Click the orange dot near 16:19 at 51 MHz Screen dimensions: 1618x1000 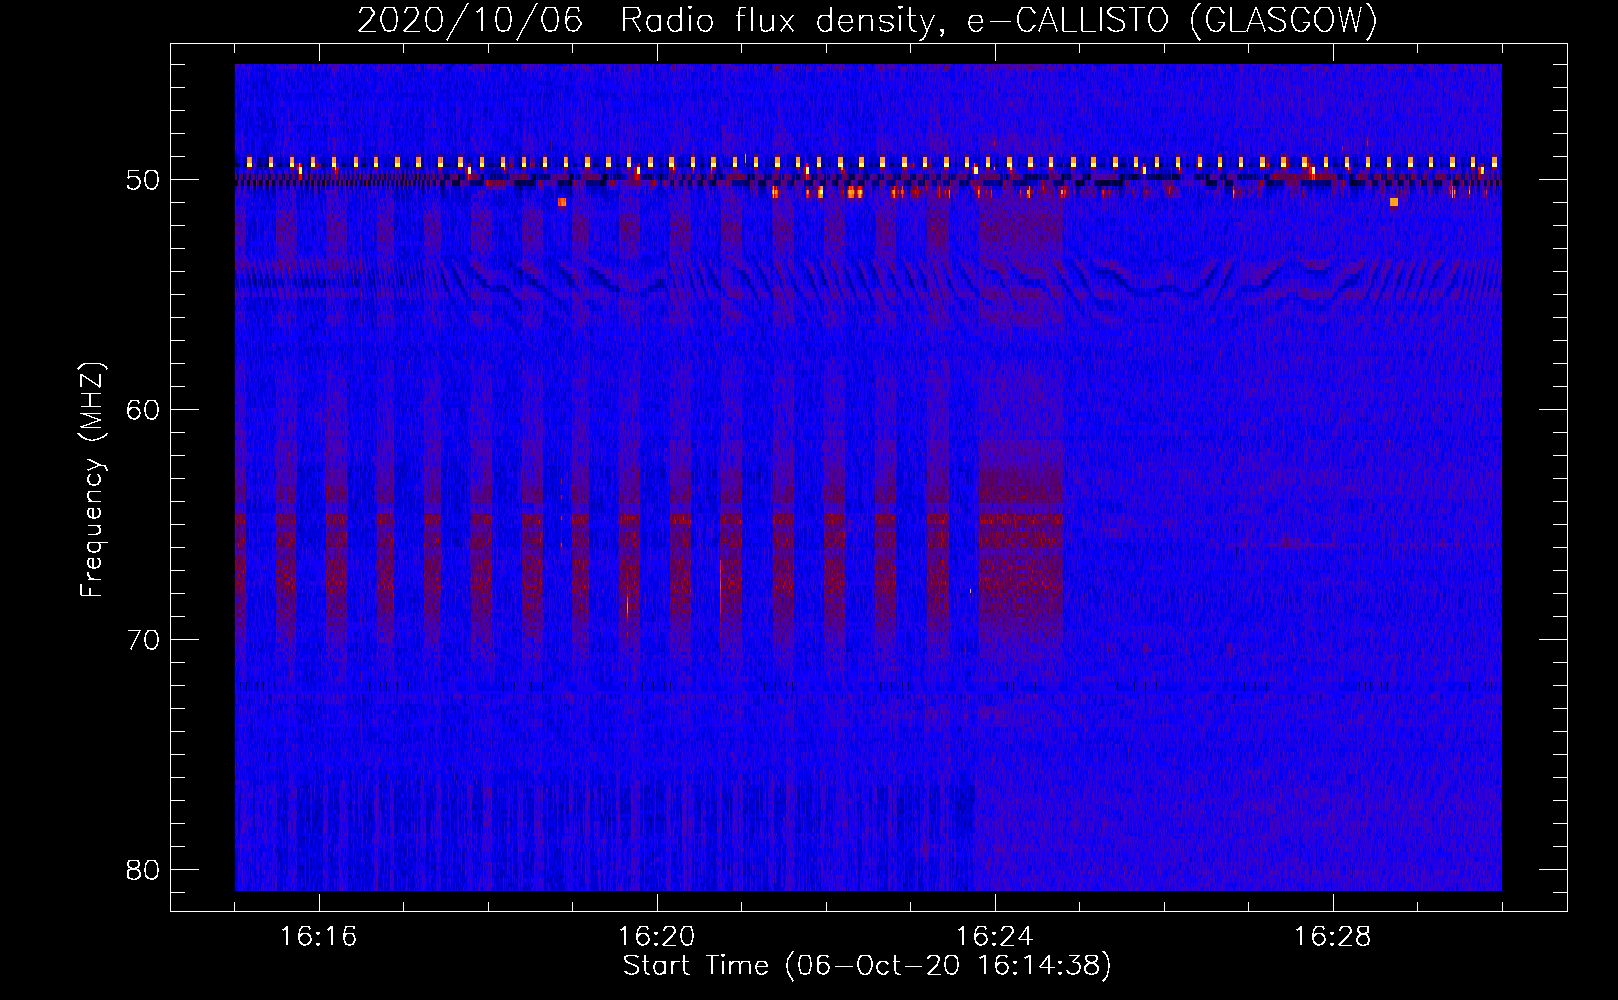pyautogui.click(x=562, y=202)
